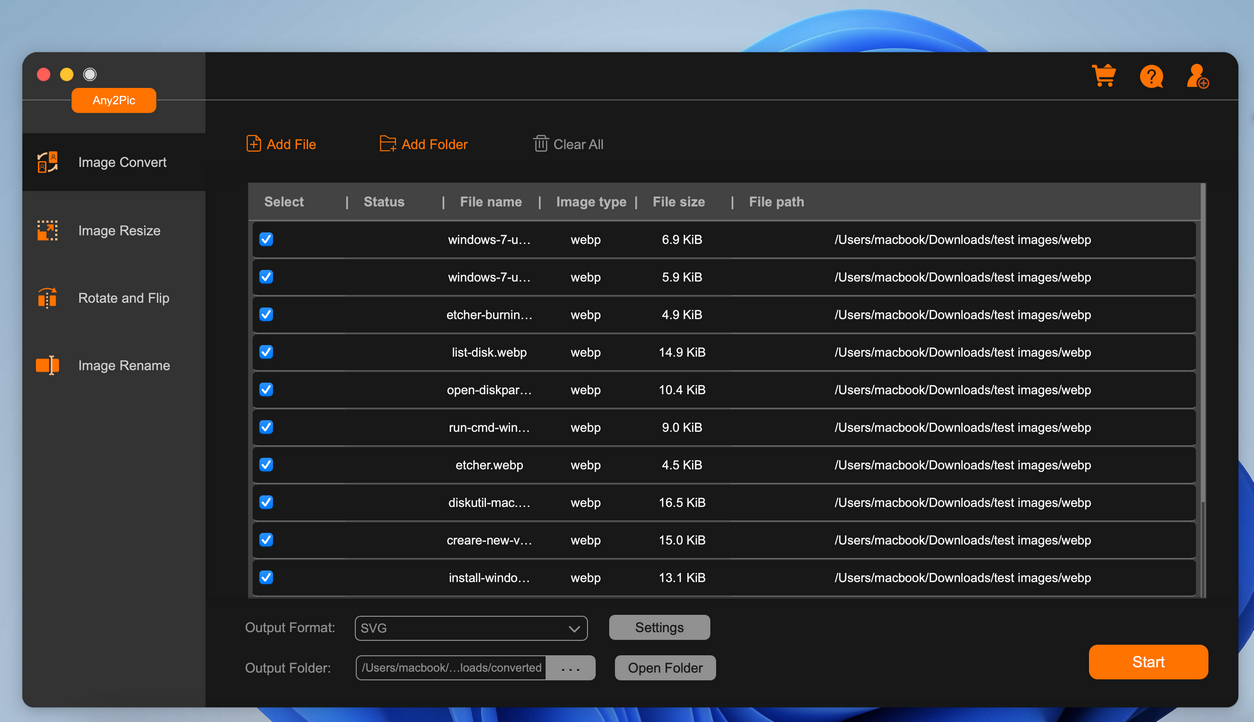Viewport: 1254px width, 722px height.
Task: Switch to Rotate and Flip section
Action: [x=114, y=298]
